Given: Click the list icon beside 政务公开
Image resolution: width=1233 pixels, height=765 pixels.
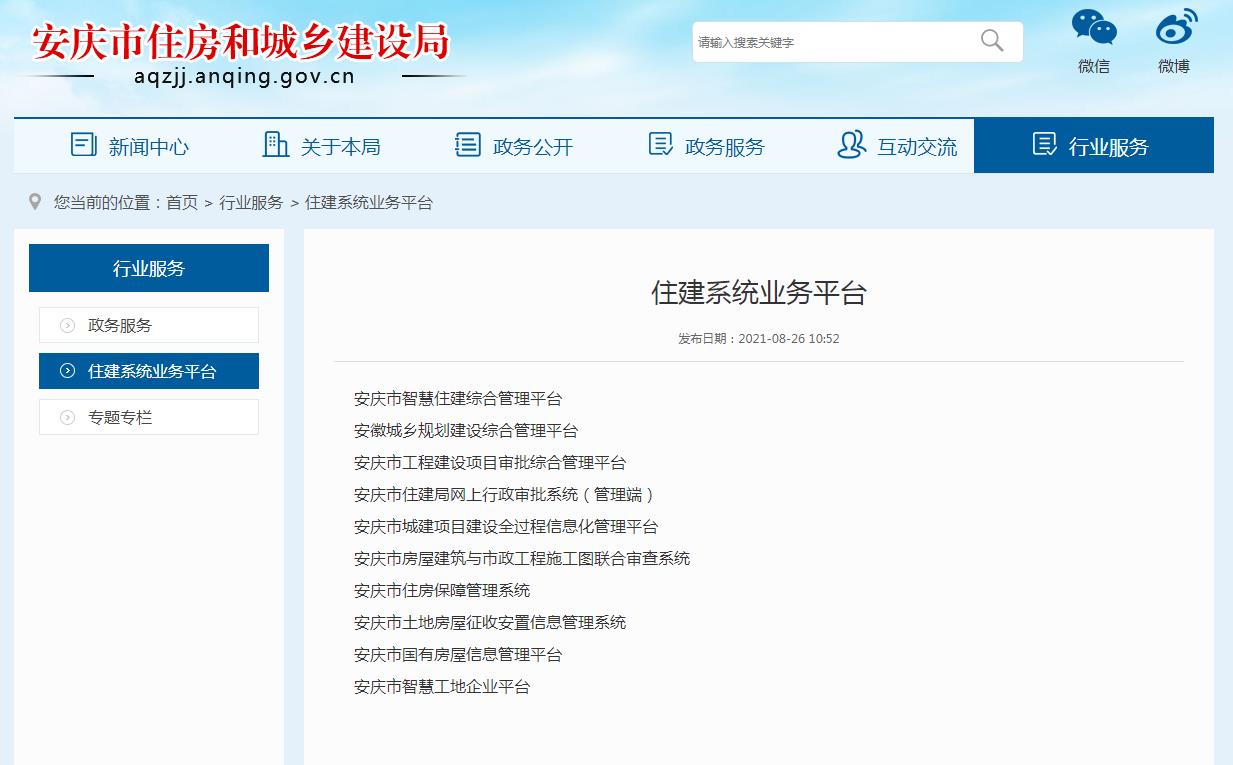Looking at the screenshot, I should tap(466, 145).
